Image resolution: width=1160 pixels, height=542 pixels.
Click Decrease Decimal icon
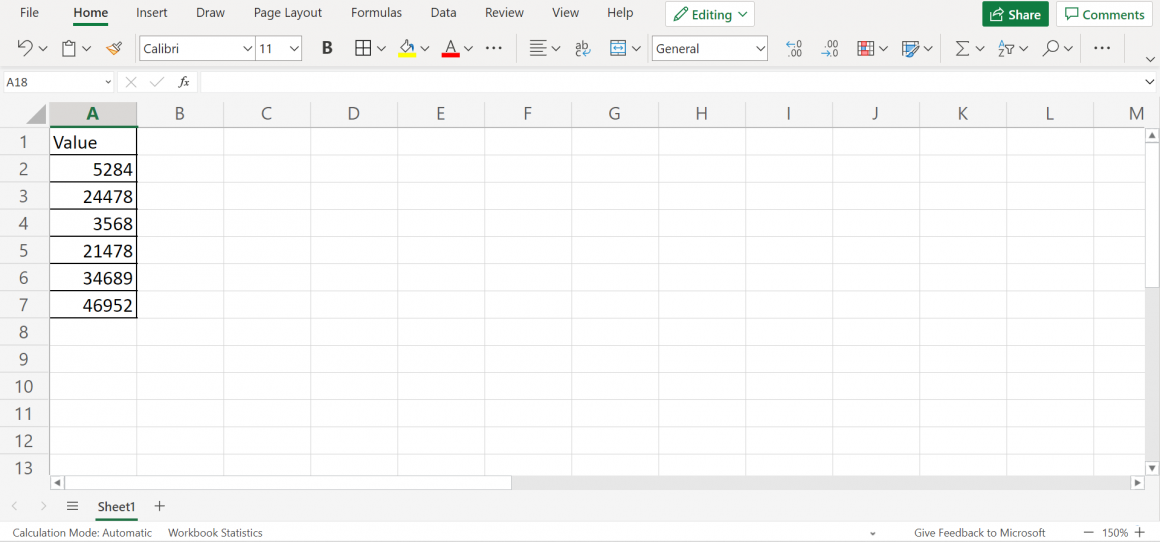(830, 48)
